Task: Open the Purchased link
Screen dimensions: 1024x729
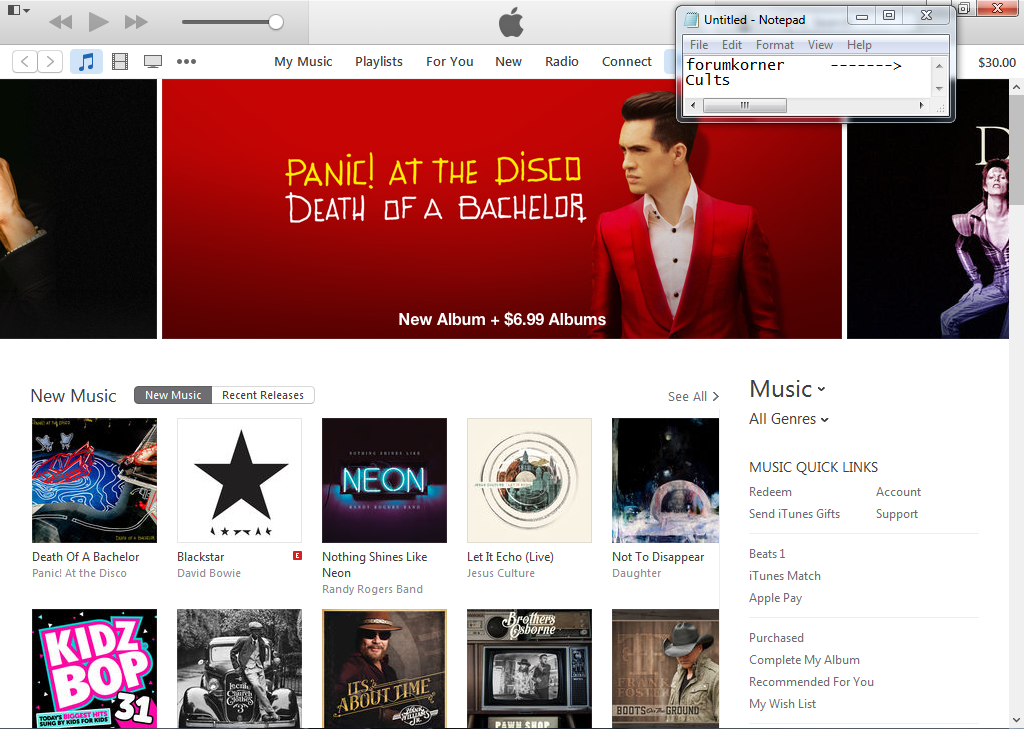Action: (x=776, y=638)
